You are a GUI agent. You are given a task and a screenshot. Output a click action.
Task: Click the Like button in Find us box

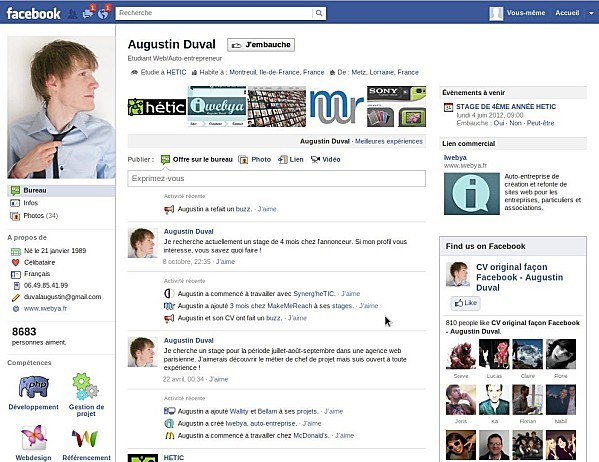tap(465, 303)
